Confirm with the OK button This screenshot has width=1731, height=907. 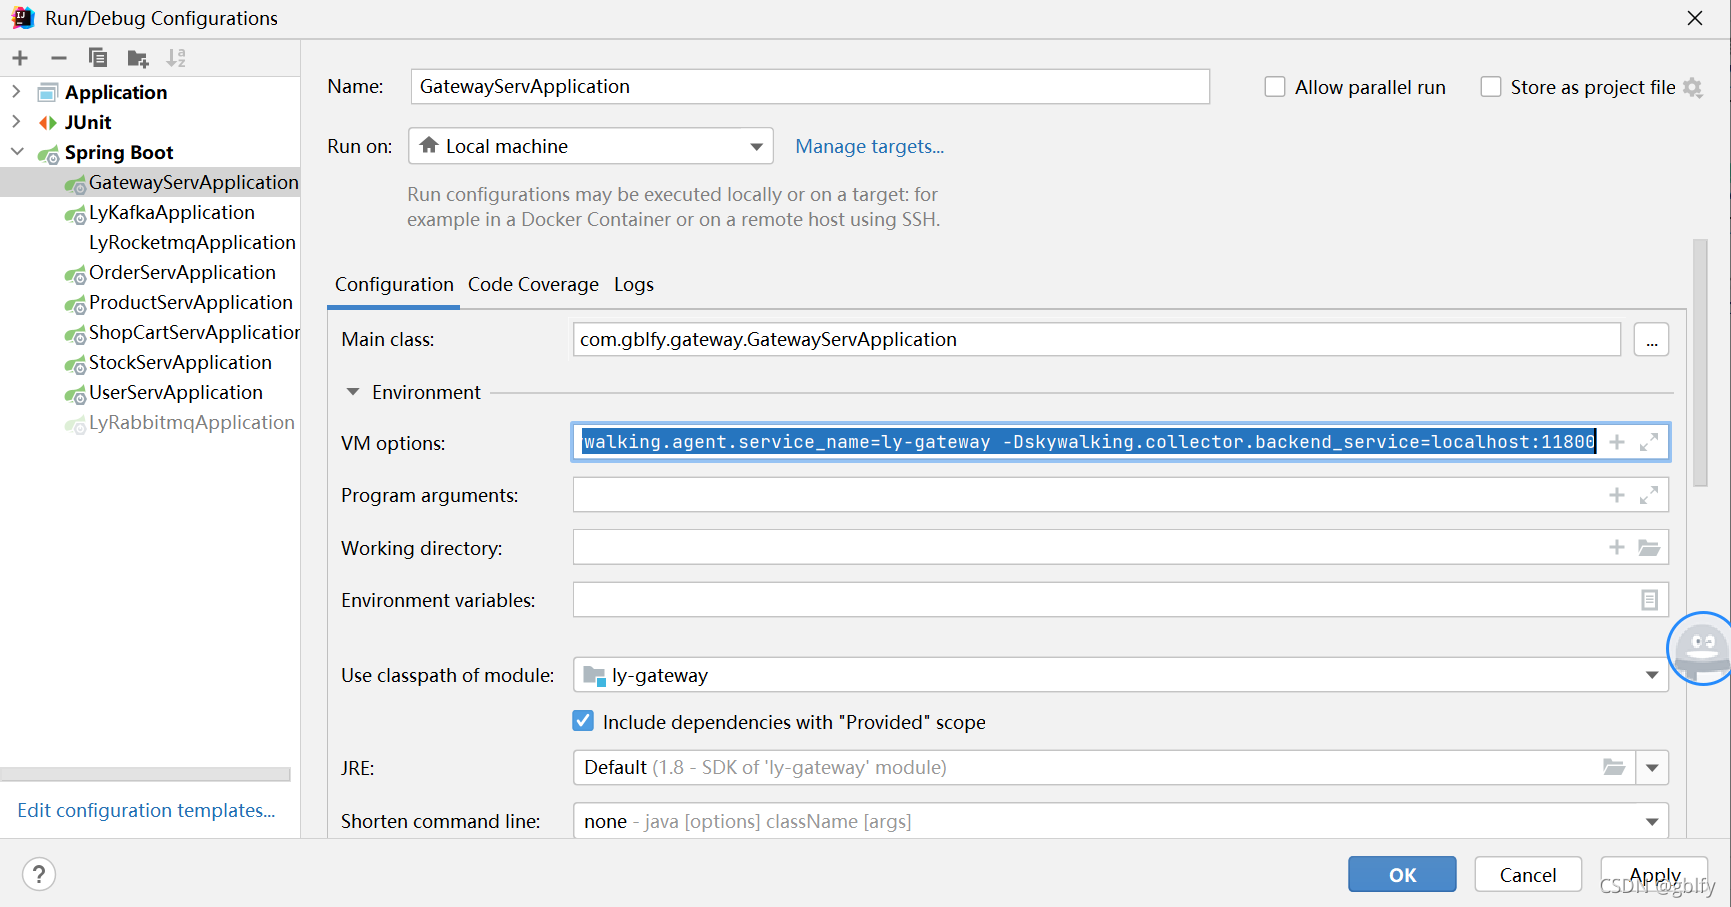1402,875
